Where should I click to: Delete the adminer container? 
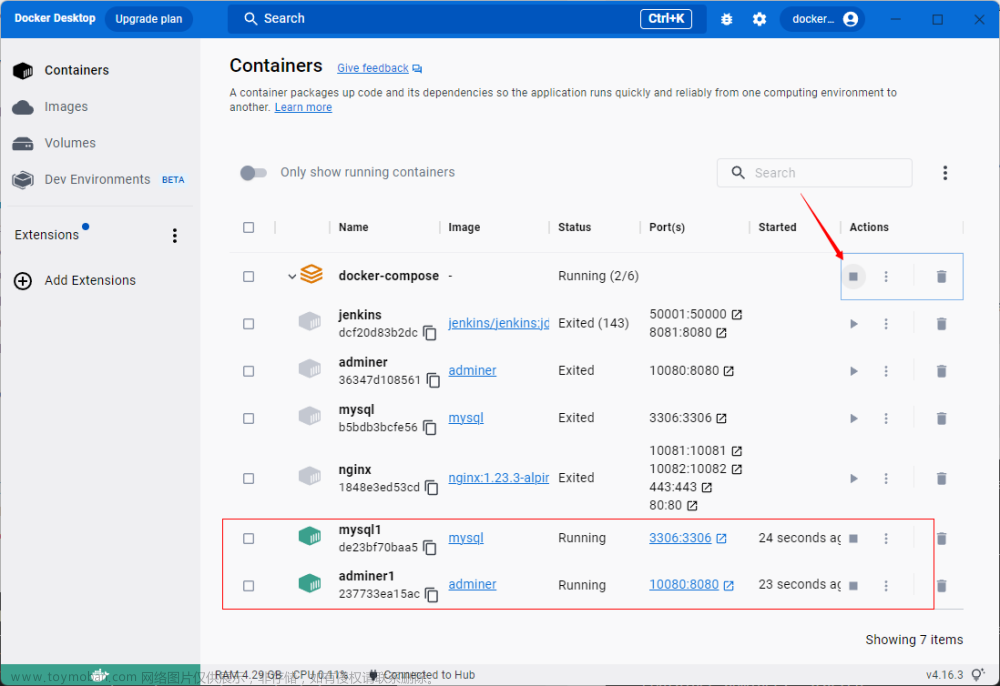click(941, 371)
